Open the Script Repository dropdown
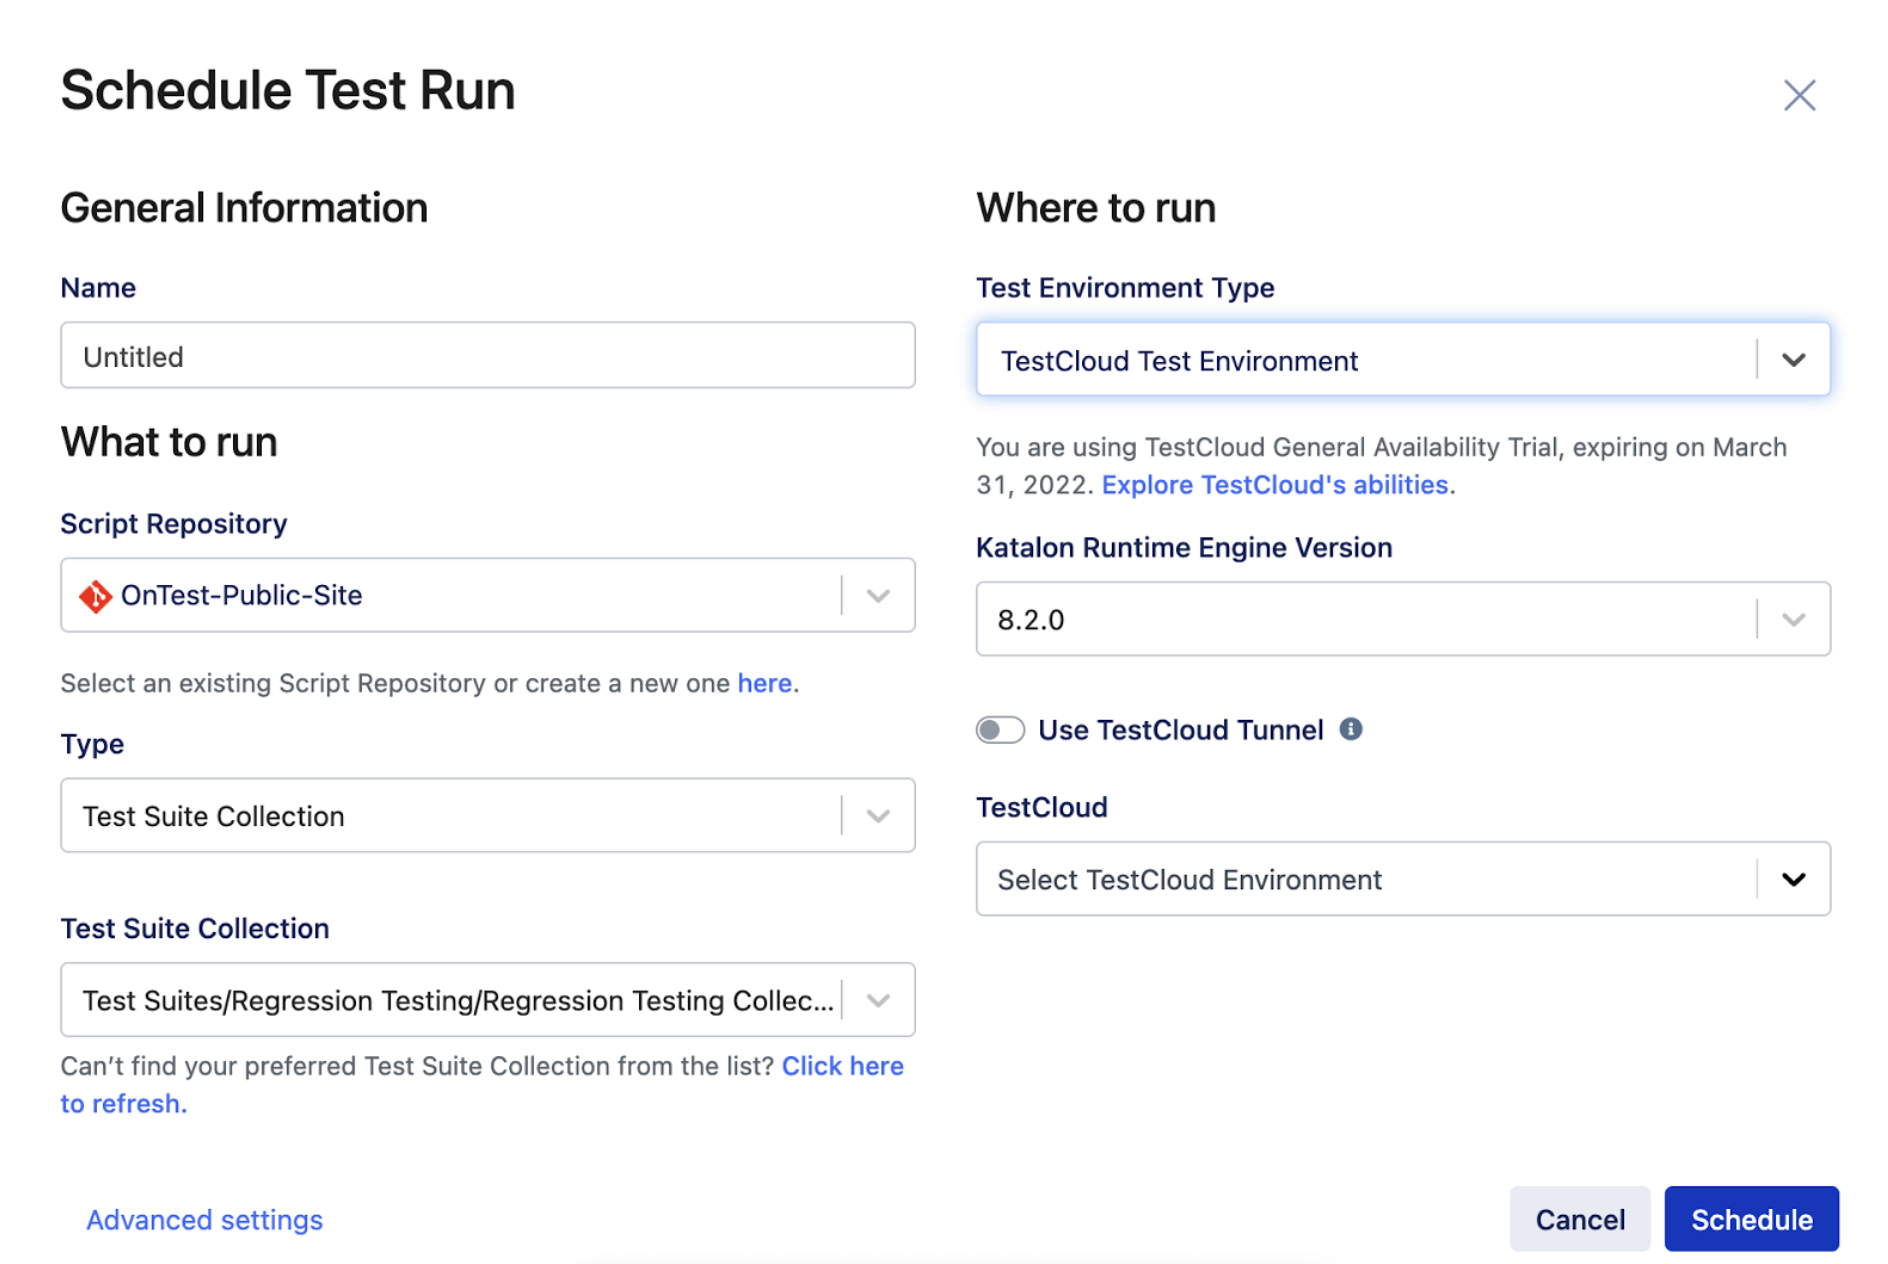 coord(488,595)
